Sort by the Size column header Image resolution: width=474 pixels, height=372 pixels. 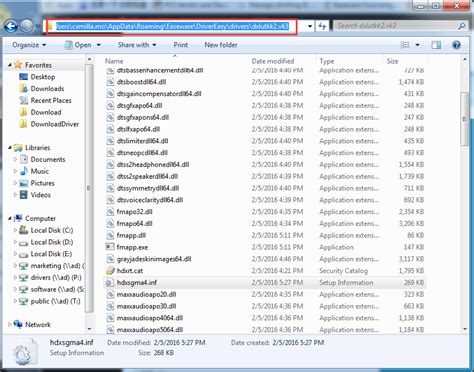(x=405, y=61)
